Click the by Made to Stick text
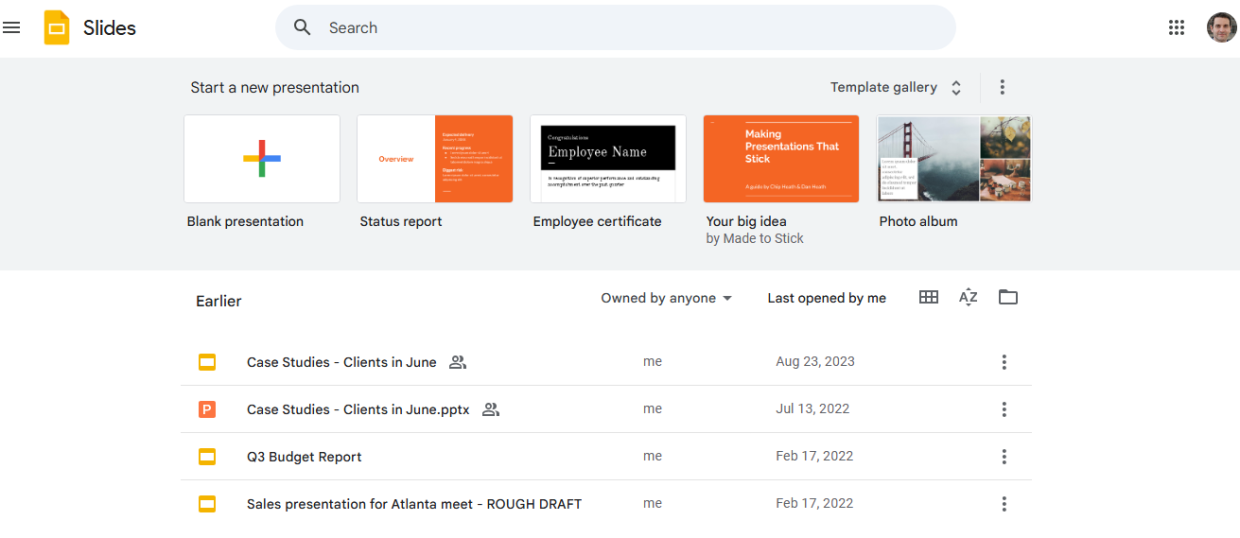Viewport: 1240px width, 538px height. point(755,239)
